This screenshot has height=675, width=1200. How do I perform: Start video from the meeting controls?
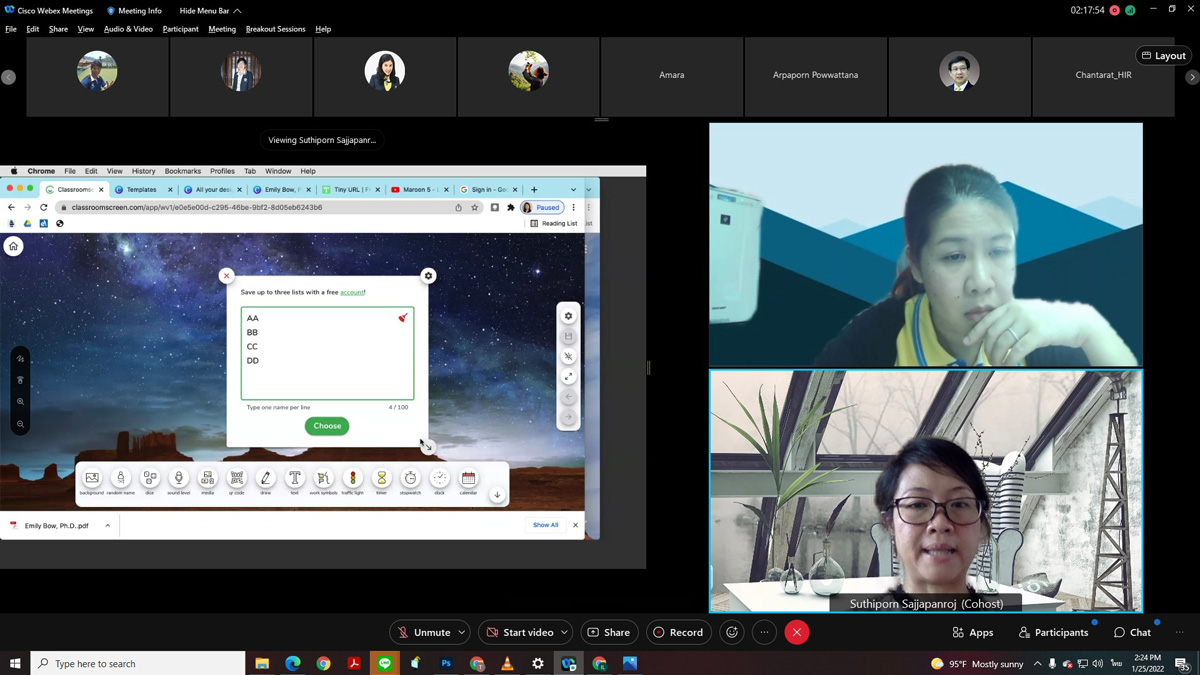click(x=519, y=632)
